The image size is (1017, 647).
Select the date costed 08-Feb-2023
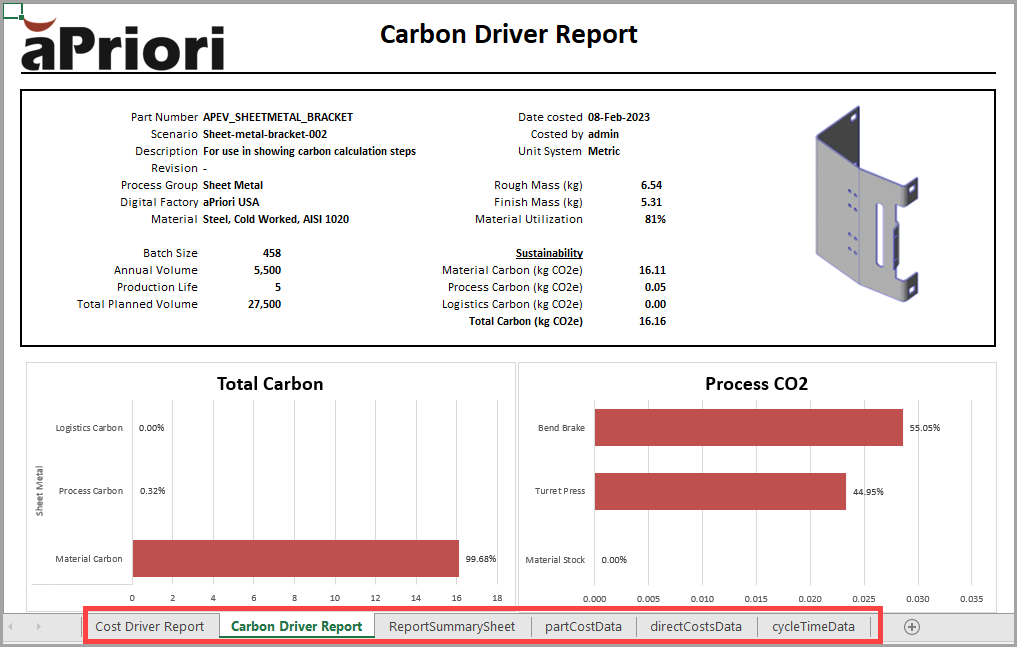click(x=619, y=117)
